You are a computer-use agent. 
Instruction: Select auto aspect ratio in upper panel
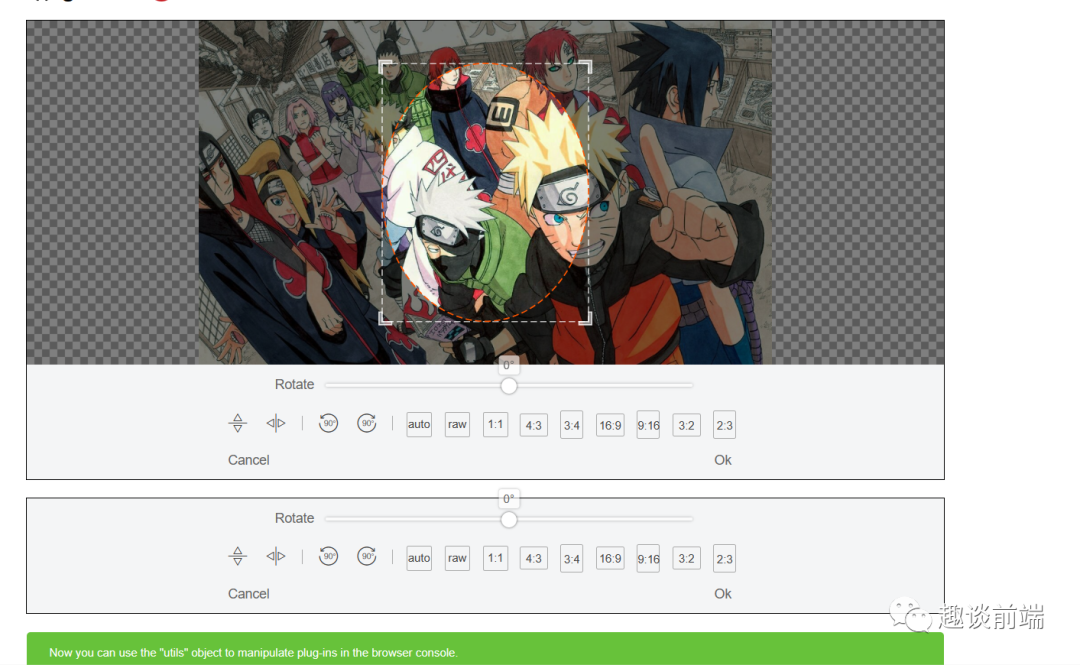419,424
